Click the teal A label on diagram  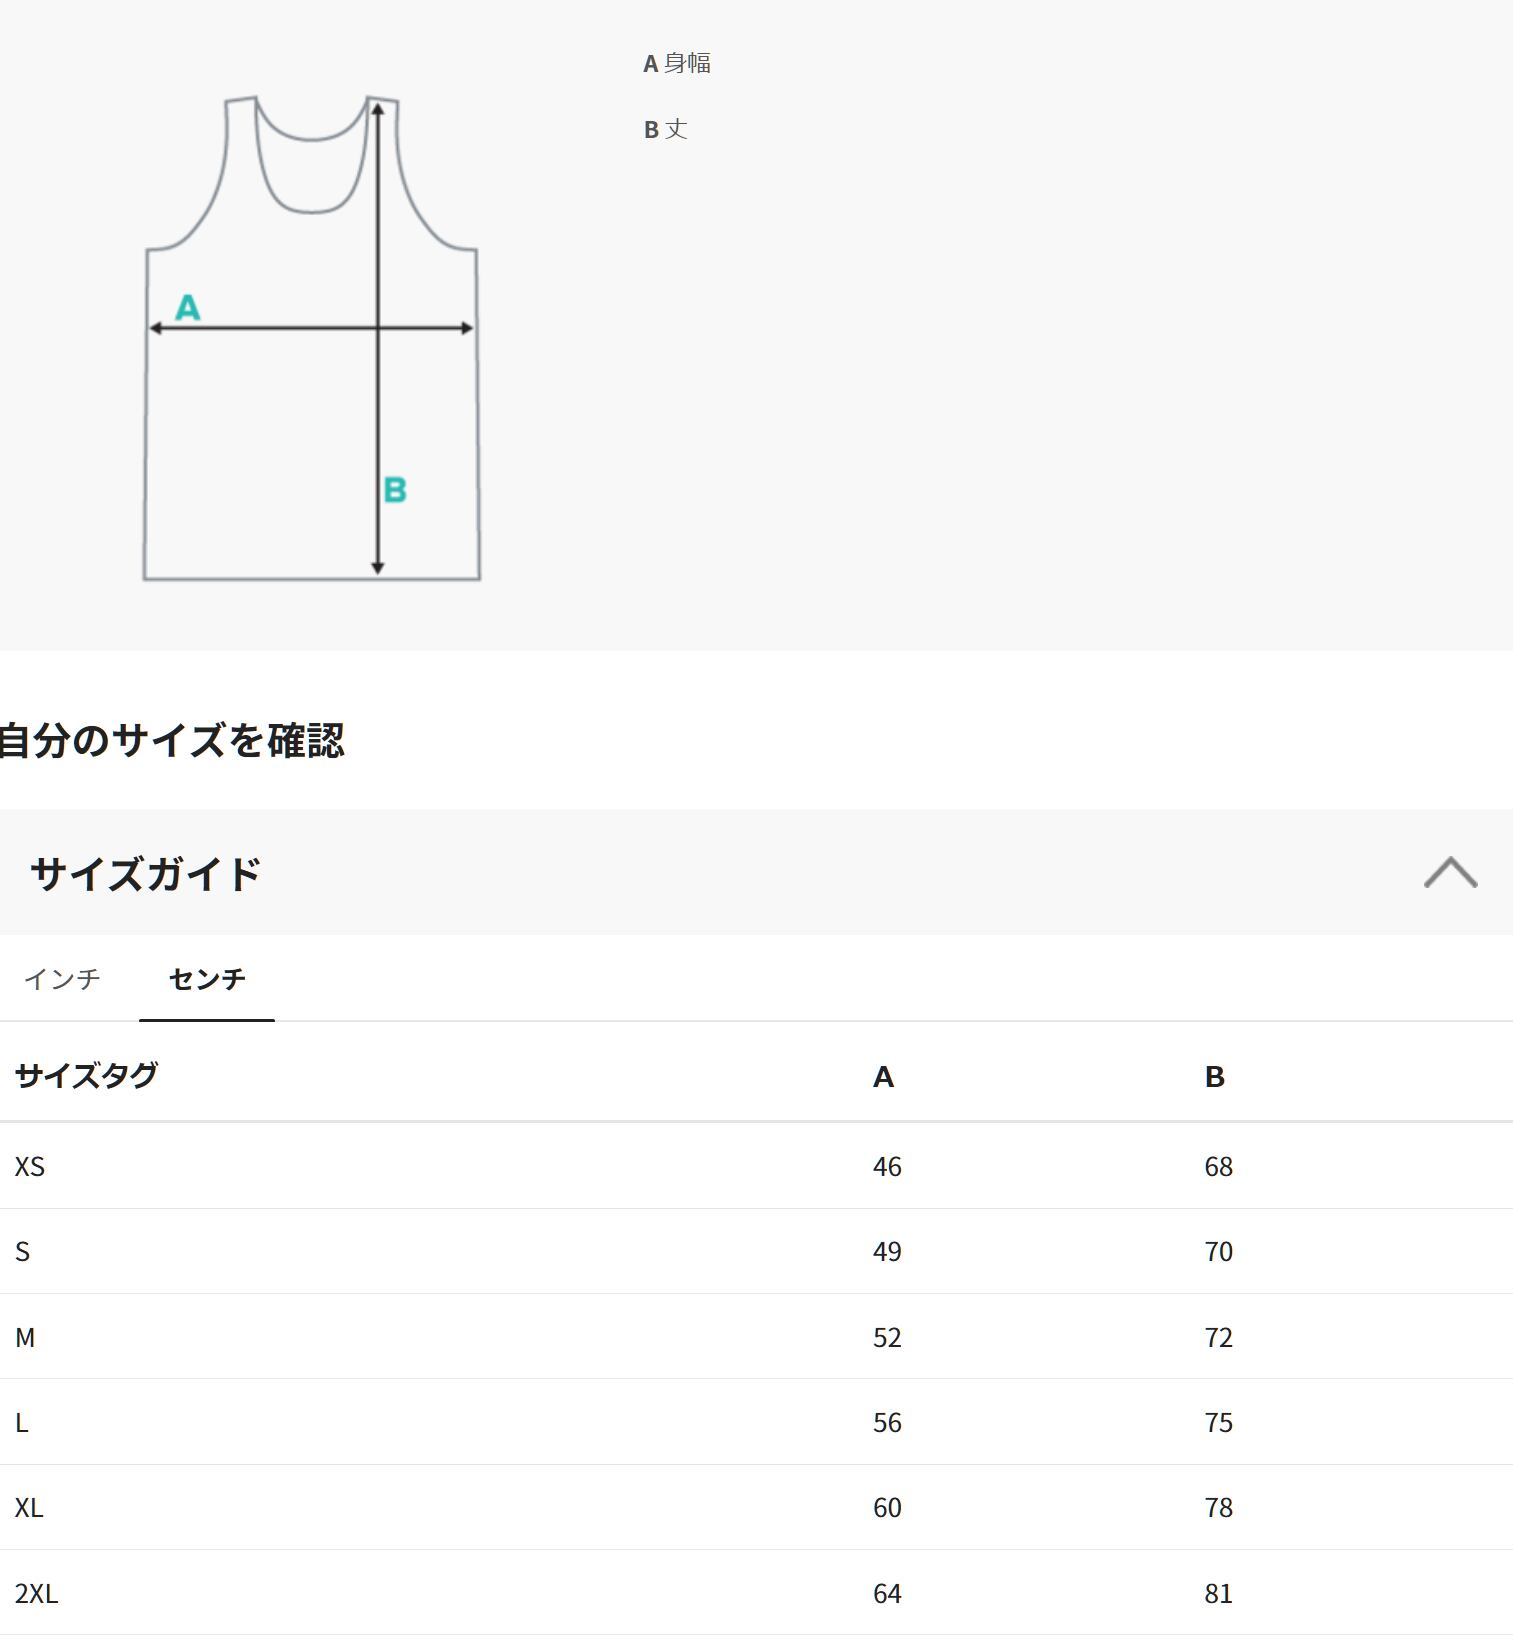tap(187, 307)
